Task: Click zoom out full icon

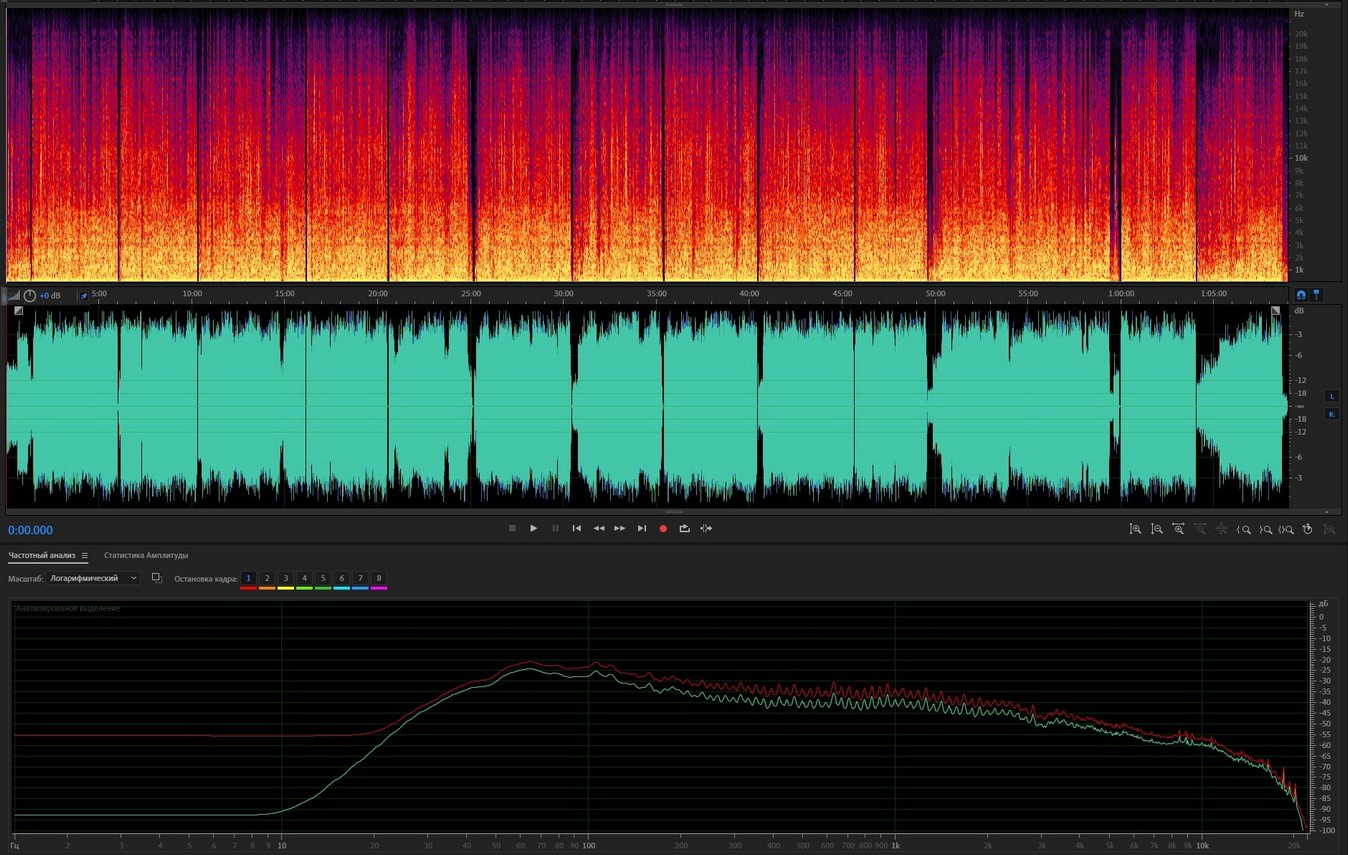Action: pyautogui.click(x=1221, y=529)
